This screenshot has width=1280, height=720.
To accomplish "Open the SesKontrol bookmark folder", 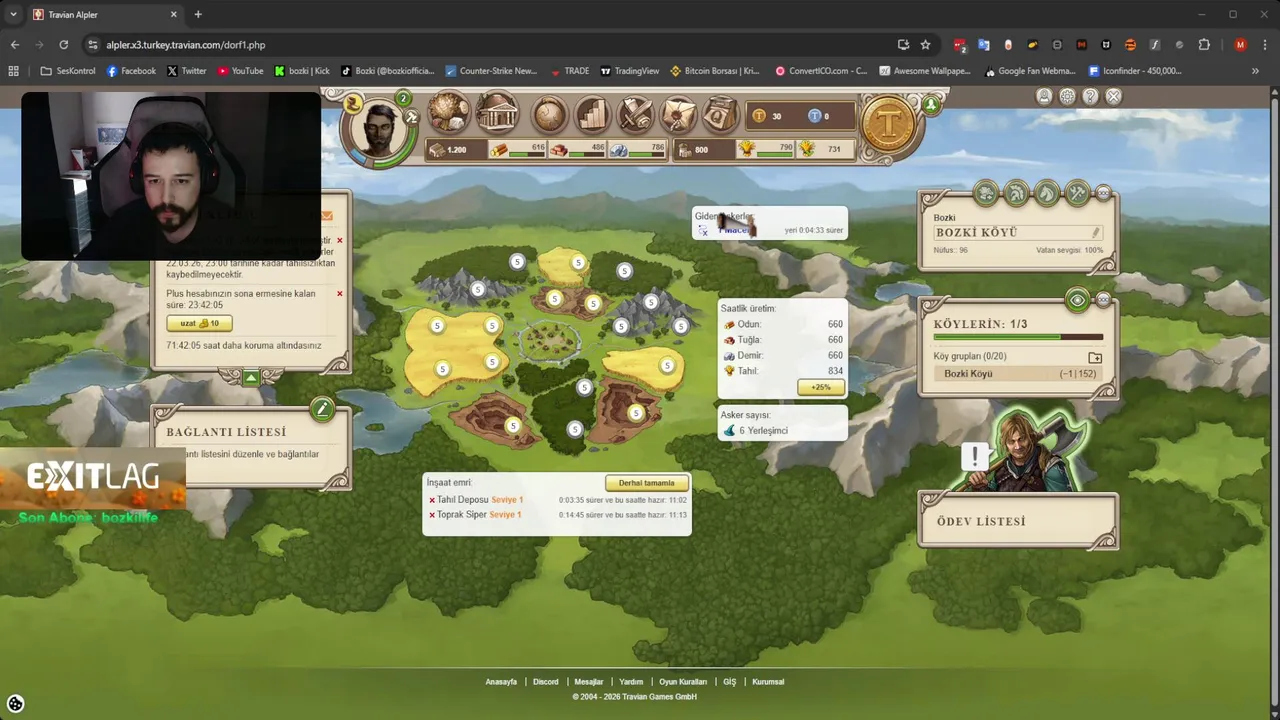I will point(68,71).
